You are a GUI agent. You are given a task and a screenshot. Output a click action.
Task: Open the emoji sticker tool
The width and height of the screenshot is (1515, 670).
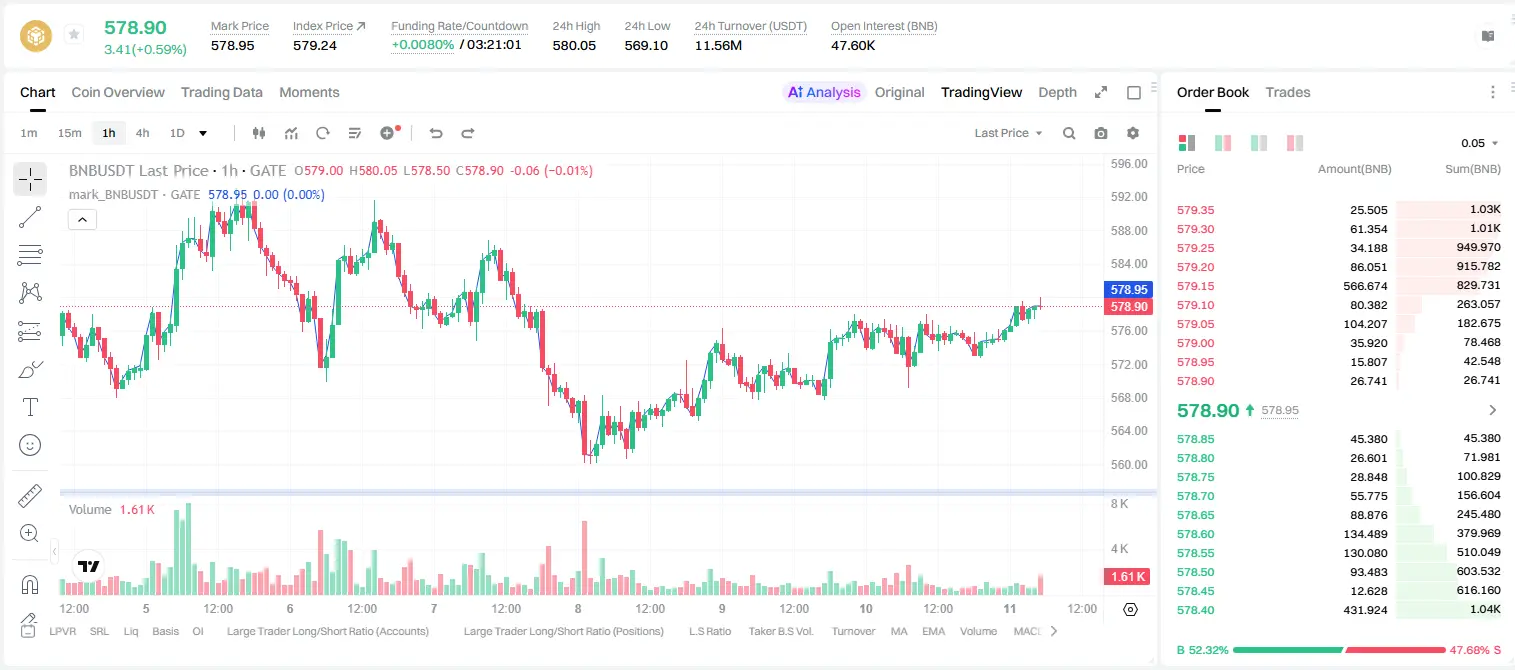point(30,445)
